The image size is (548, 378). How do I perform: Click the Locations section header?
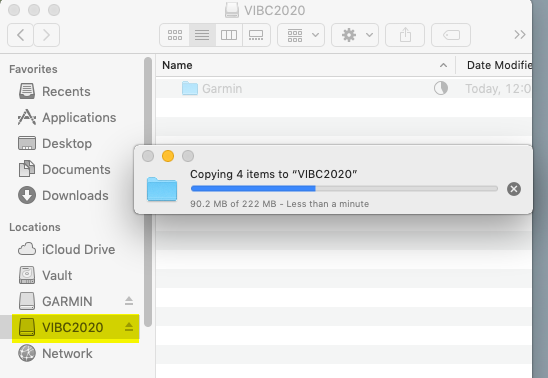[x=35, y=227]
